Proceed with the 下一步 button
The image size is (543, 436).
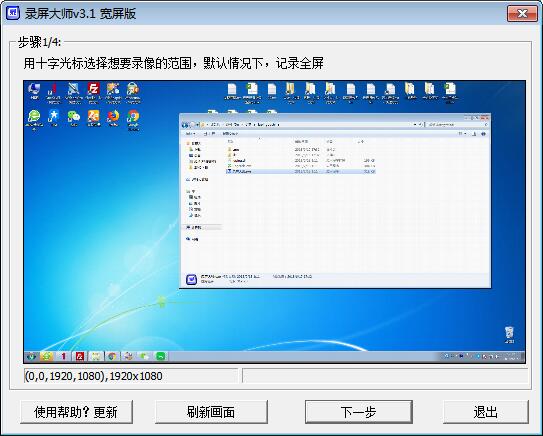tap(359, 412)
